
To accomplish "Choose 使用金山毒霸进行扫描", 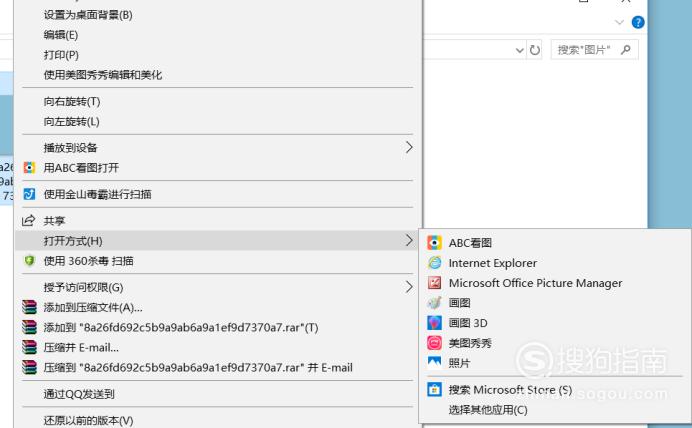I will pos(98,194).
